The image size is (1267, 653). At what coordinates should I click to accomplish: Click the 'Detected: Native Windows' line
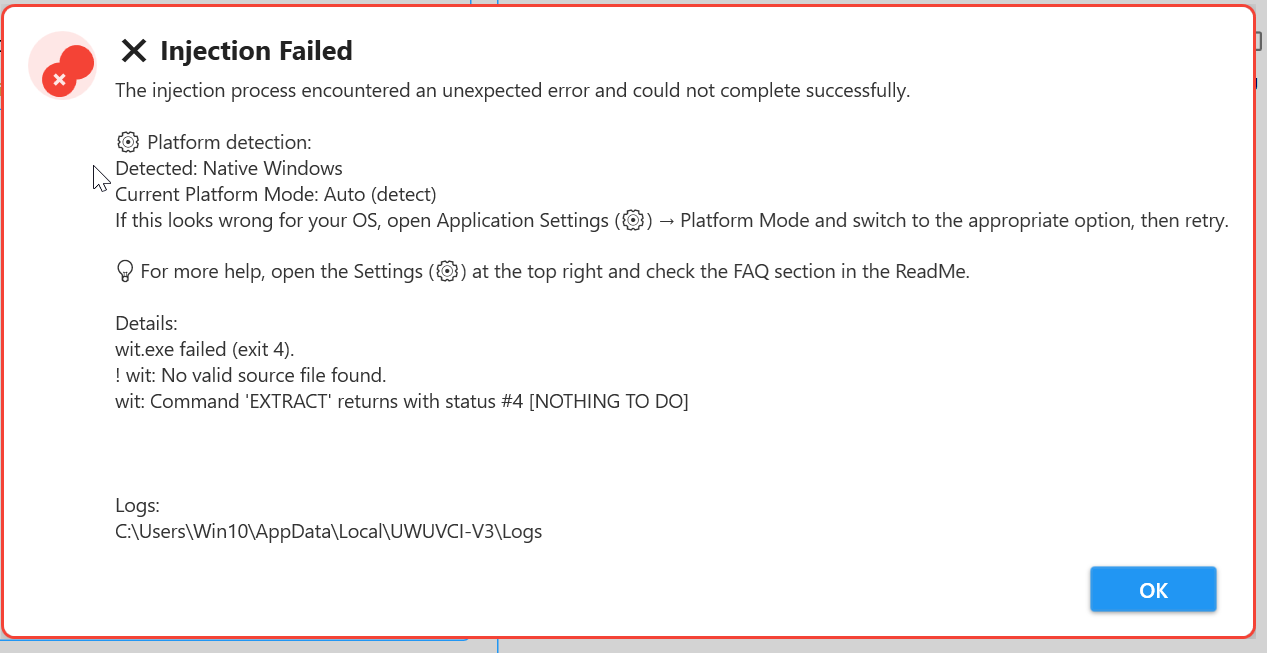(x=229, y=168)
